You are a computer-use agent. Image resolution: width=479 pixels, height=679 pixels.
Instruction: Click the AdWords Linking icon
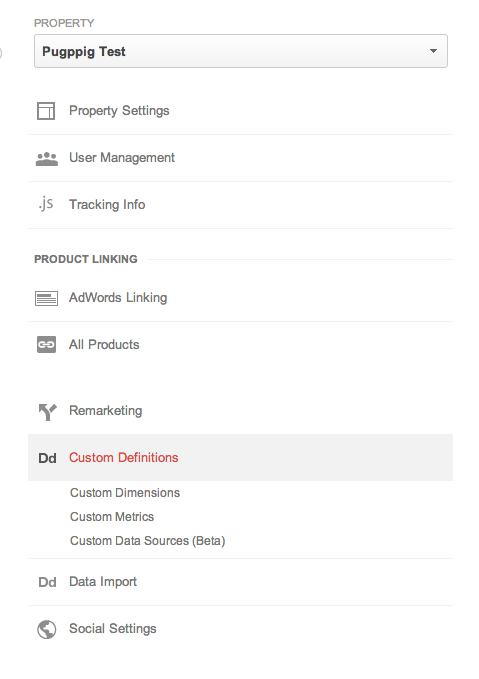pos(46,298)
